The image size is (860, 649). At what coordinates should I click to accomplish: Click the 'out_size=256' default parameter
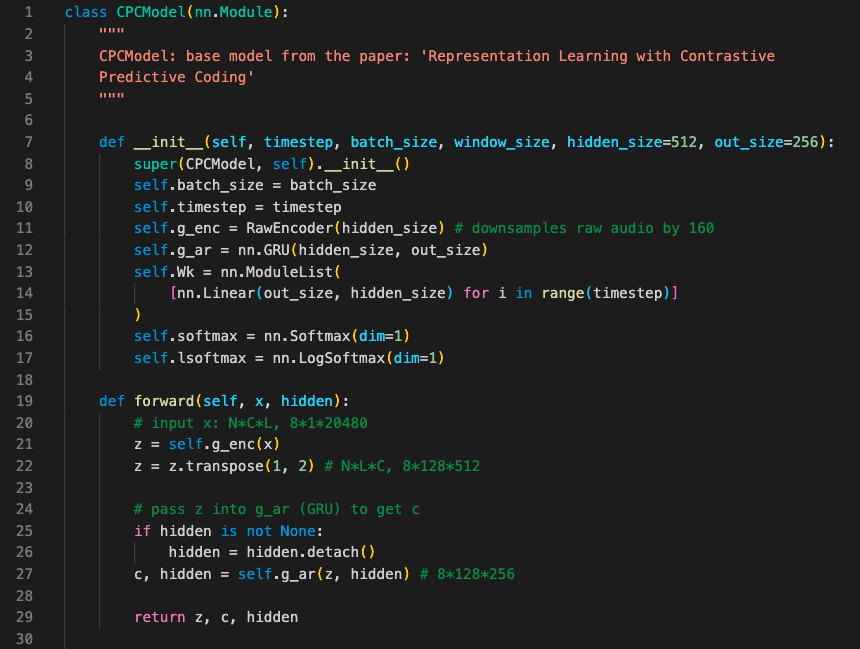tap(766, 142)
